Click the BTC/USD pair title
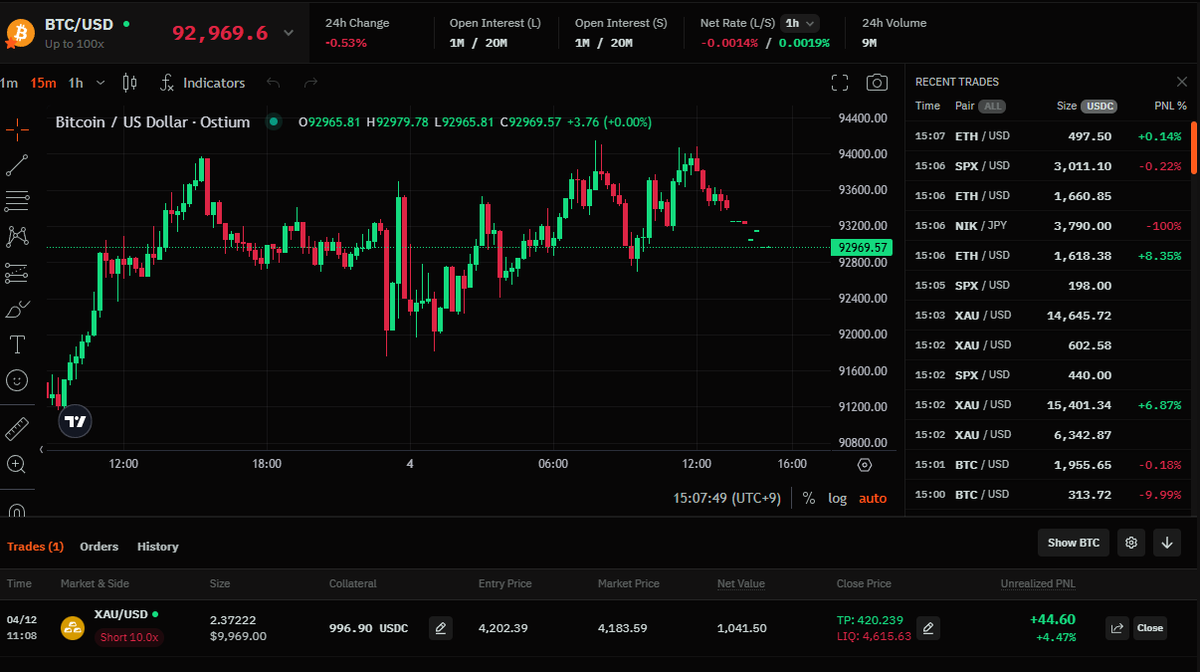This screenshot has height=672, width=1200. tap(78, 23)
